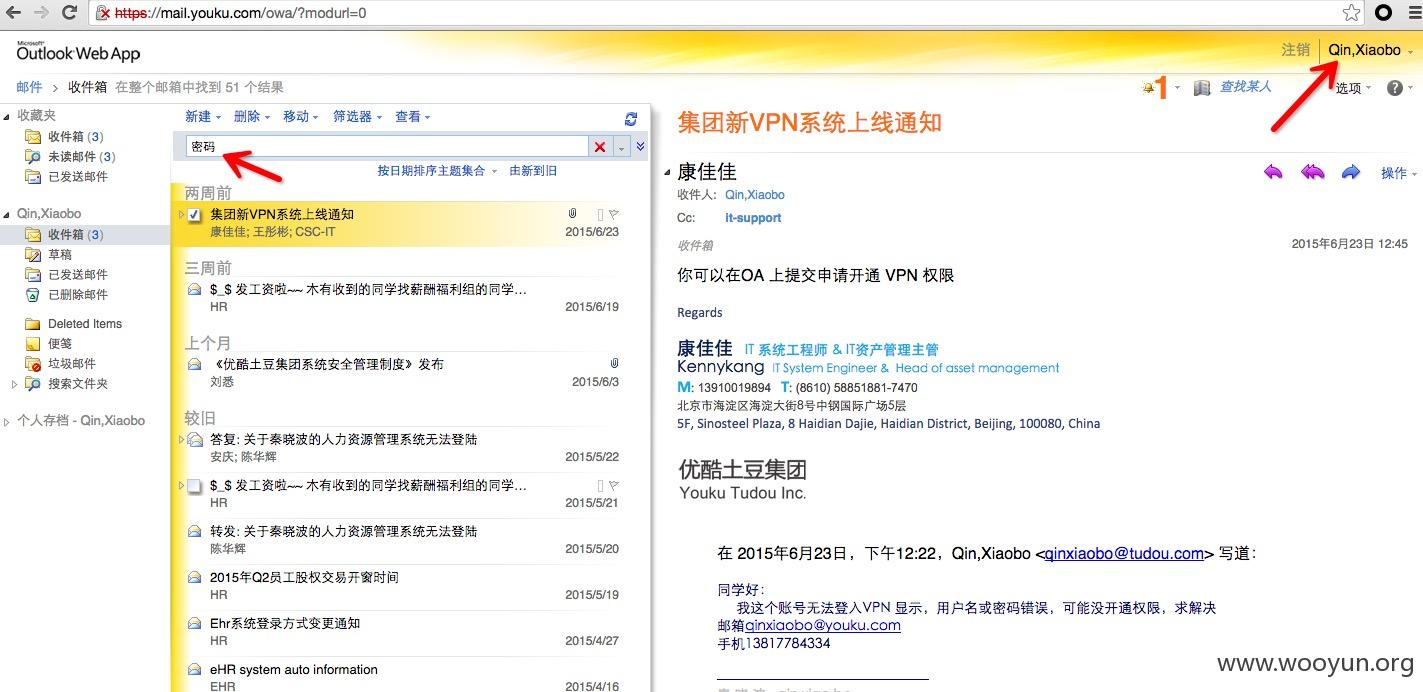The height and width of the screenshot is (692, 1423).
Task: Open the reminder bell notifications
Action: [x=1159, y=88]
